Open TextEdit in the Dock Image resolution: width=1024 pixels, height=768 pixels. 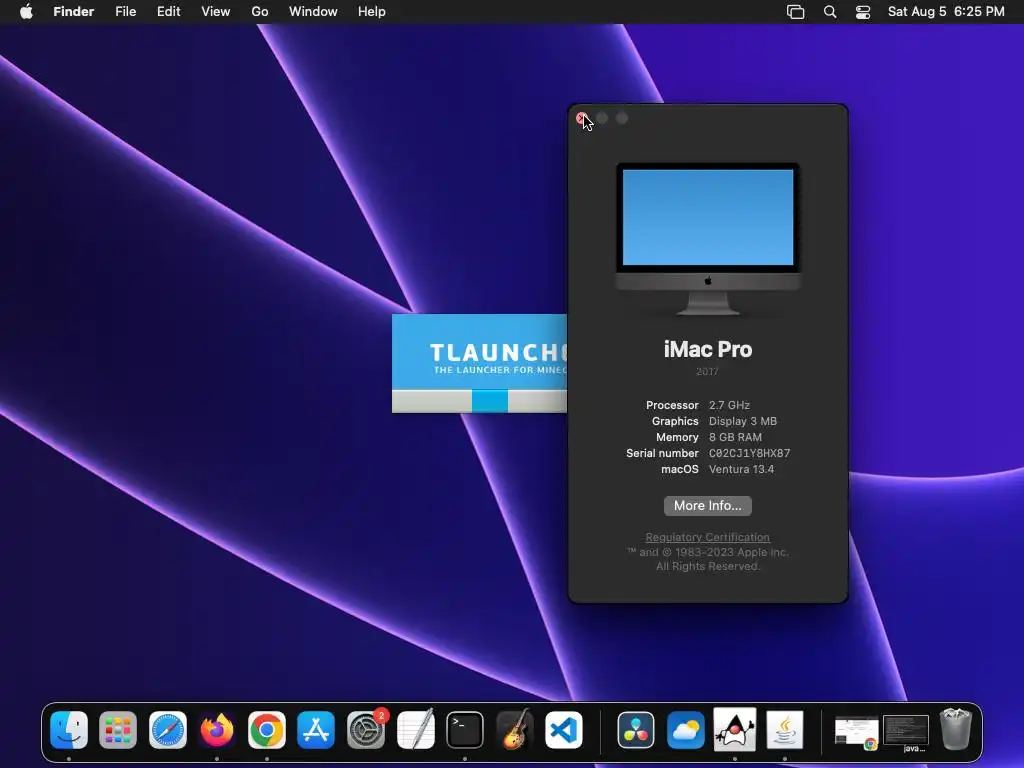coord(415,729)
